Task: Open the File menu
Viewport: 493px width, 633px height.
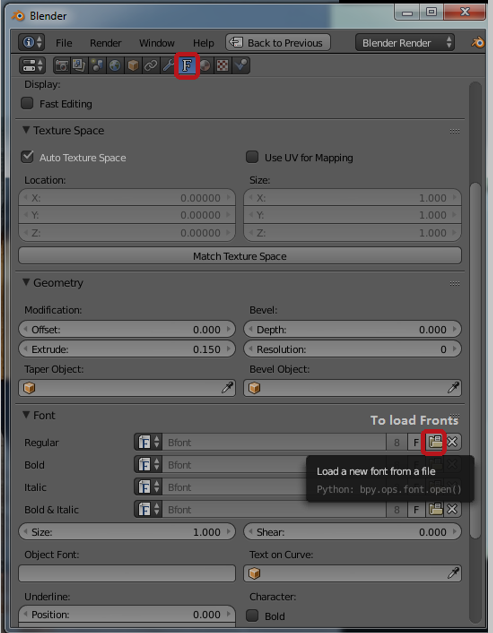Action: tap(64, 43)
